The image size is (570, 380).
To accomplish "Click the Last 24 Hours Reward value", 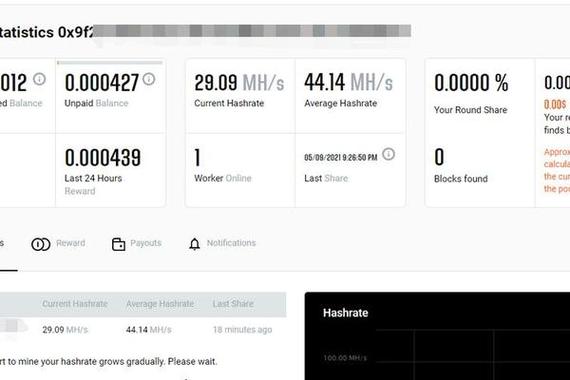I will 103,157.
